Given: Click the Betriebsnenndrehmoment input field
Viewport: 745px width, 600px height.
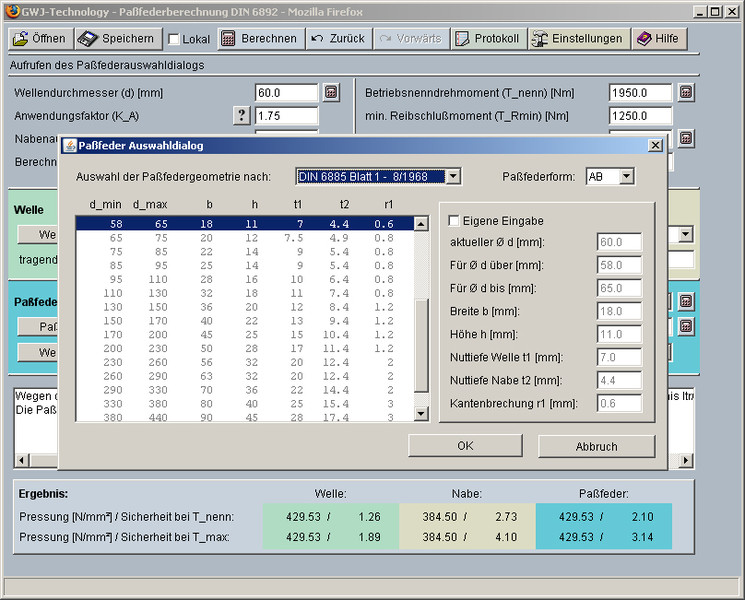Looking at the screenshot, I should coord(639,93).
